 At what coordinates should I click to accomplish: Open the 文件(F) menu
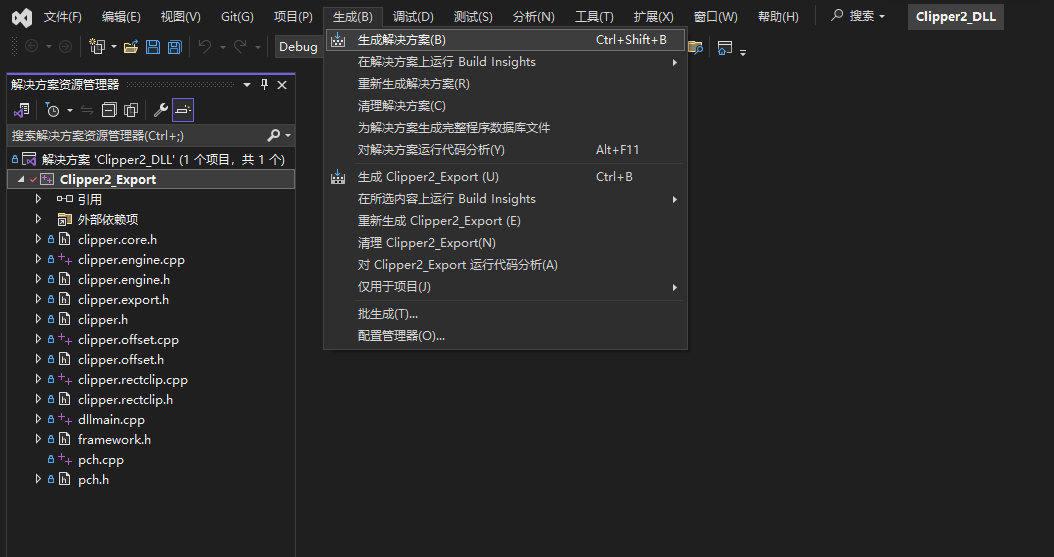[x=63, y=17]
